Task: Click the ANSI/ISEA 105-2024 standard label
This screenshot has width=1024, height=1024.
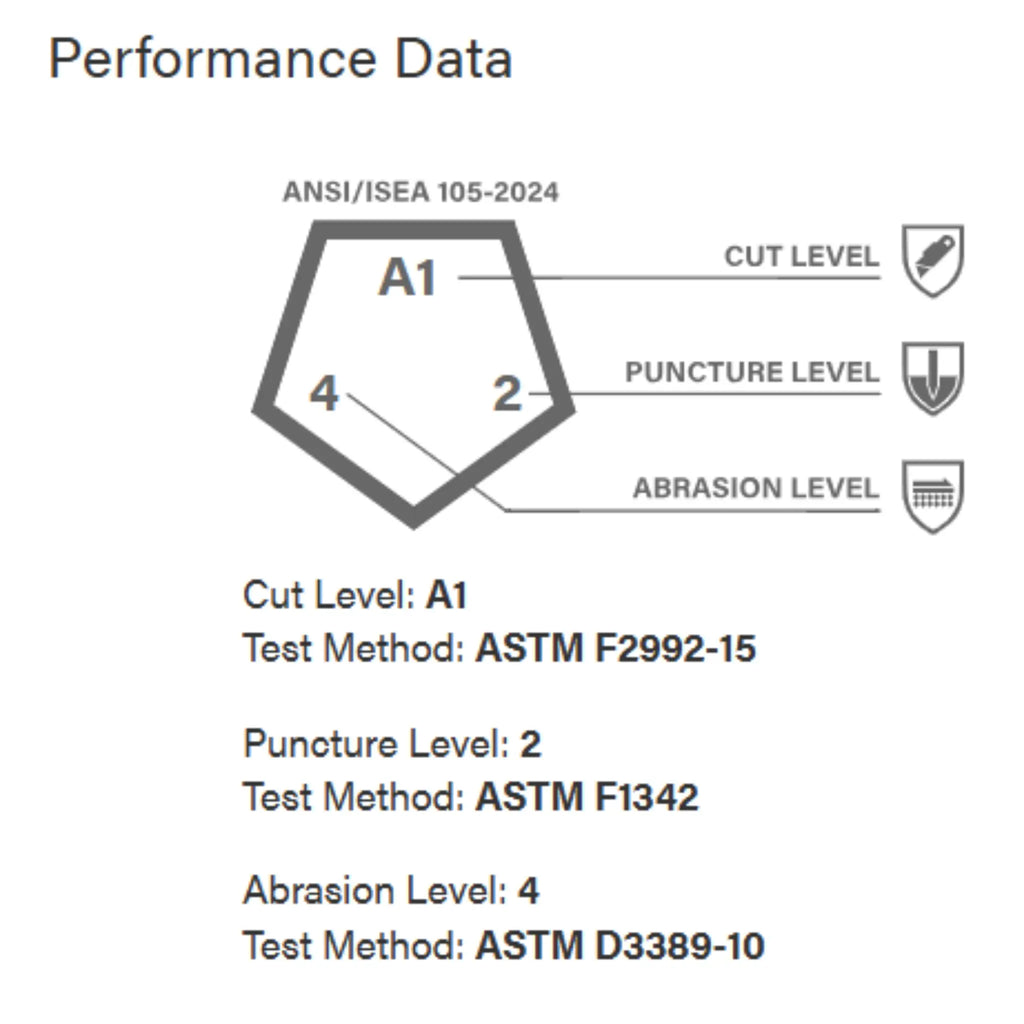Action: point(421,193)
